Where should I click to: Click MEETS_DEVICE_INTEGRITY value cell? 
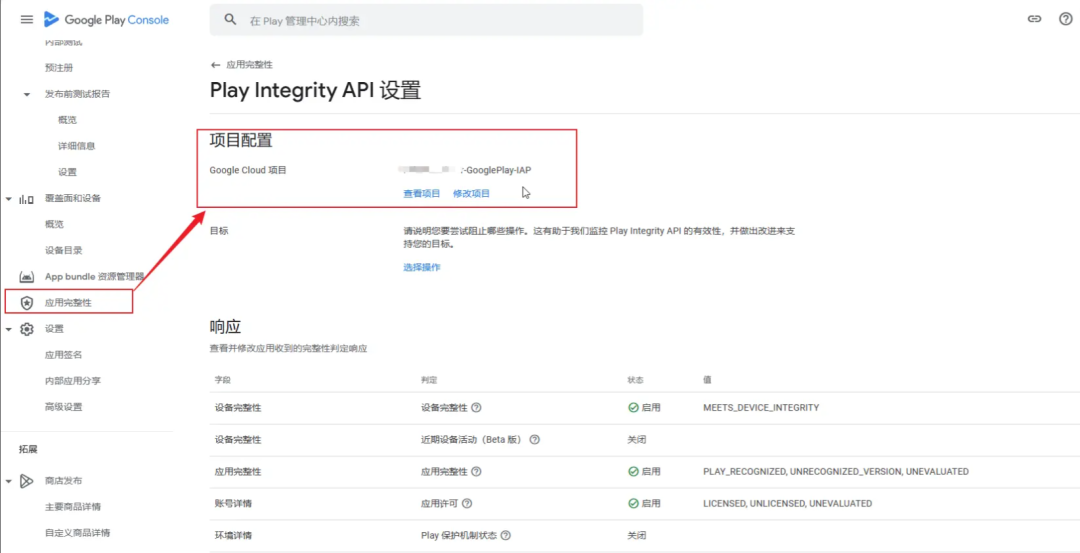(761, 408)
